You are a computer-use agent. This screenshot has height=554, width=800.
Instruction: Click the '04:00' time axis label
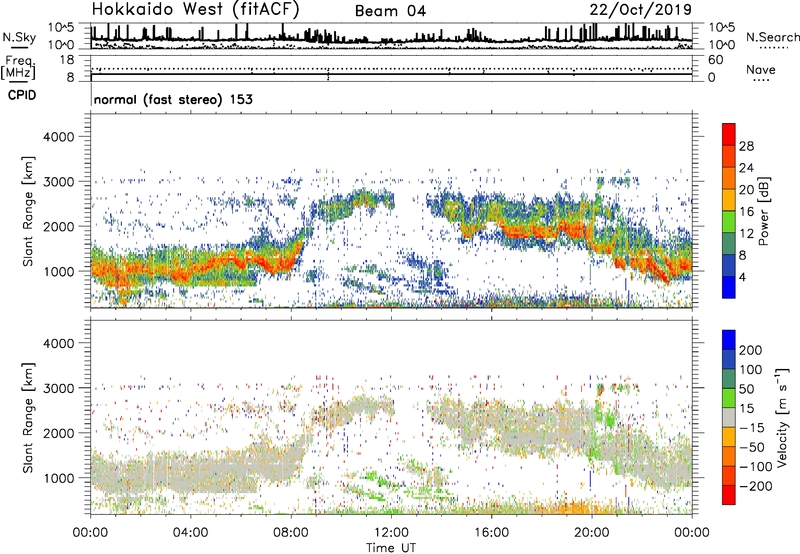[190, 533]
